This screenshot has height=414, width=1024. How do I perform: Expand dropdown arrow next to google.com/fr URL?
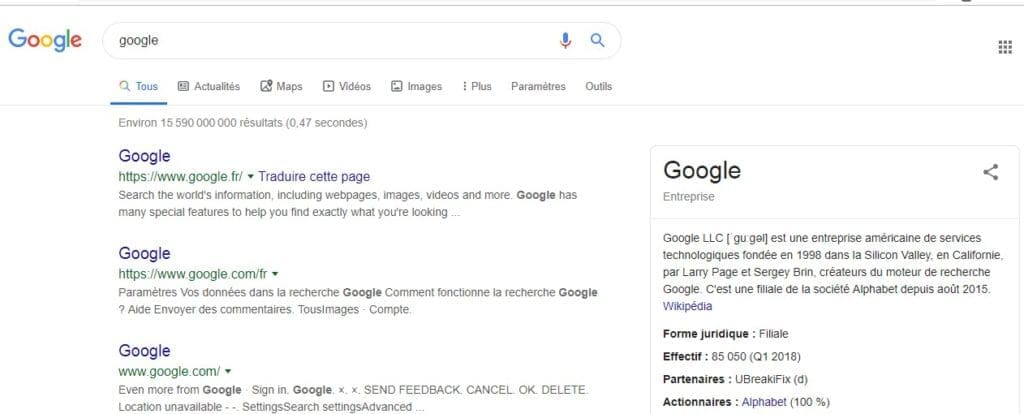click(x=275, y=274)
